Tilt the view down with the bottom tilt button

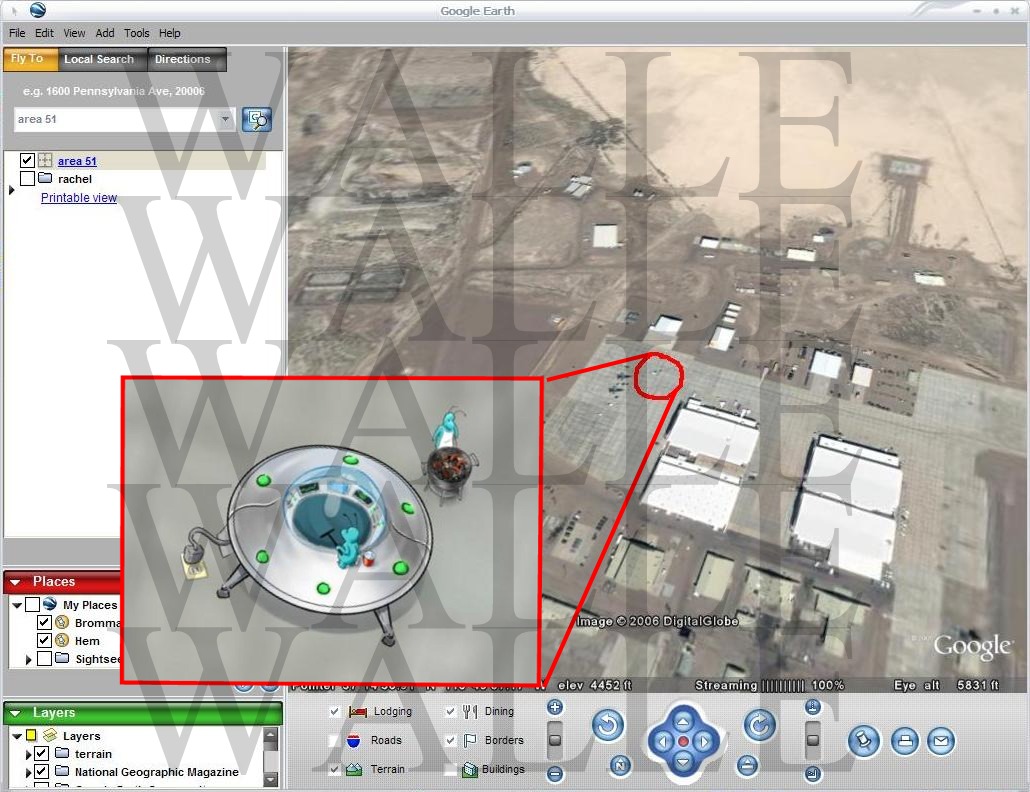coord(813,774)
